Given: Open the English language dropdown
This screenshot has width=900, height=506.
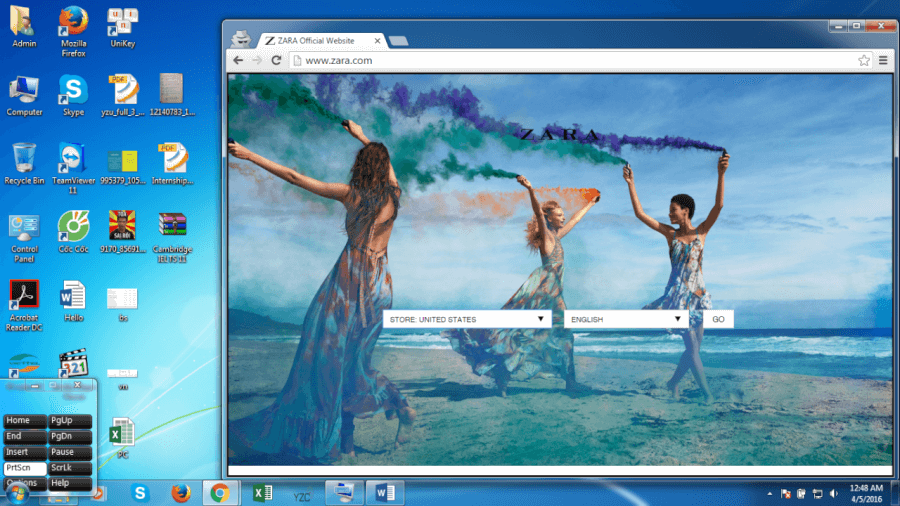Looking at the screenshot, I should (x=626, y=319).
